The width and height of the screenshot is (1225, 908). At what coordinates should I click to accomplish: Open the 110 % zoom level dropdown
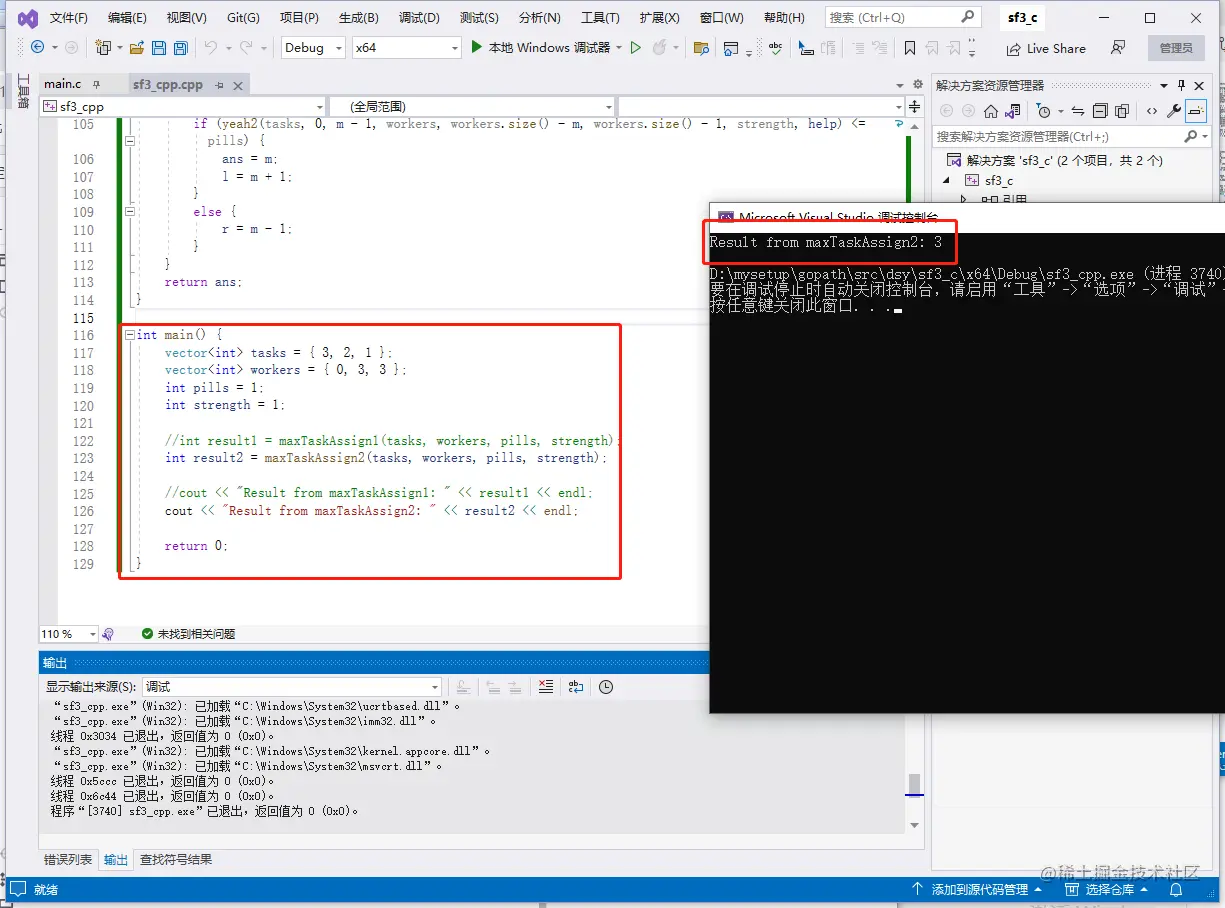click(x=68, y=634)
